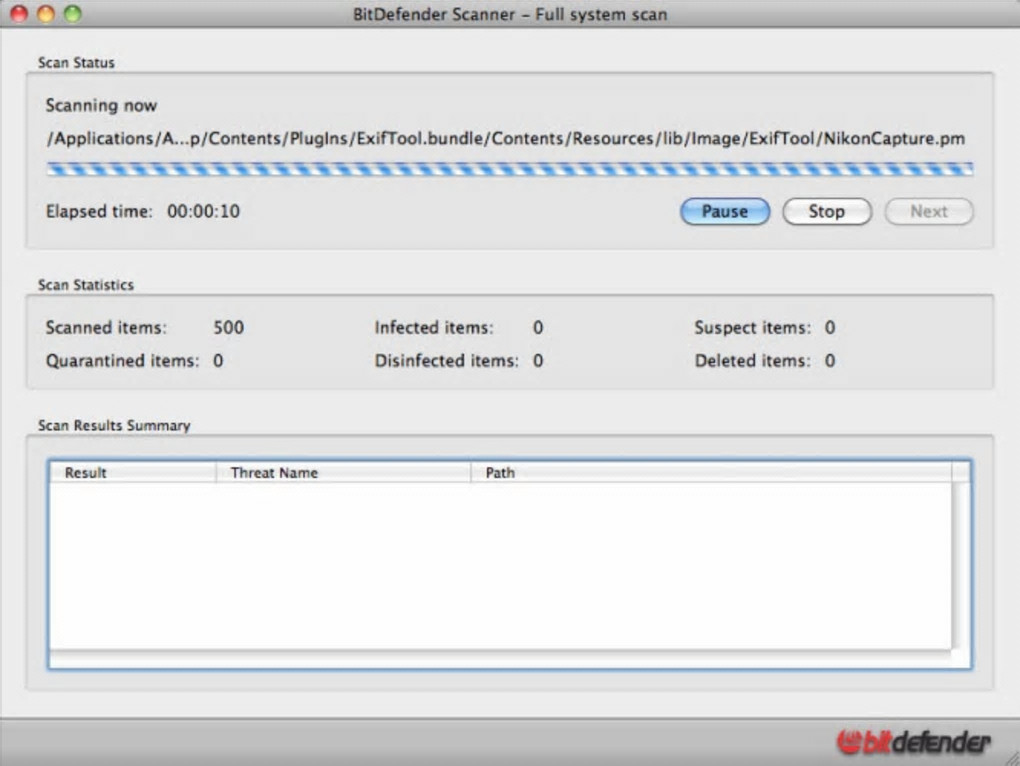Click the Infected items label

click(x=434, y=327)
